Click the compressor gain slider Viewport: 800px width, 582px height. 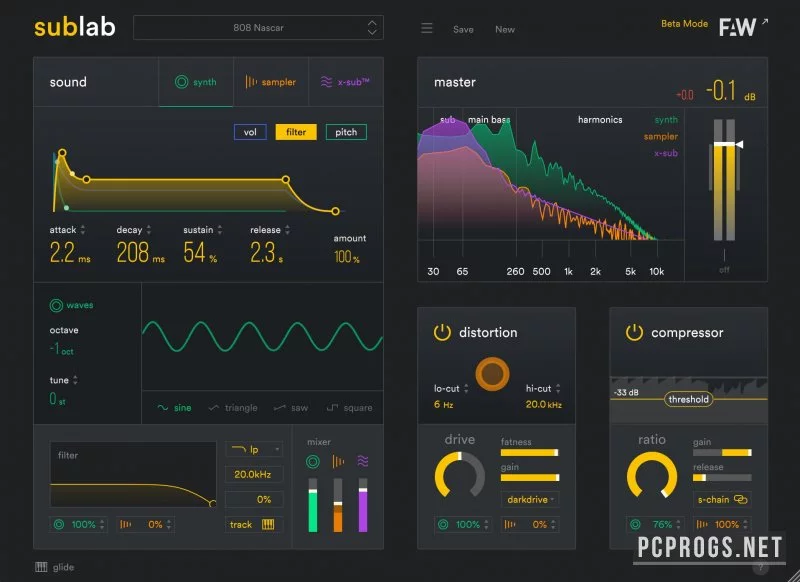click(722, 452)
